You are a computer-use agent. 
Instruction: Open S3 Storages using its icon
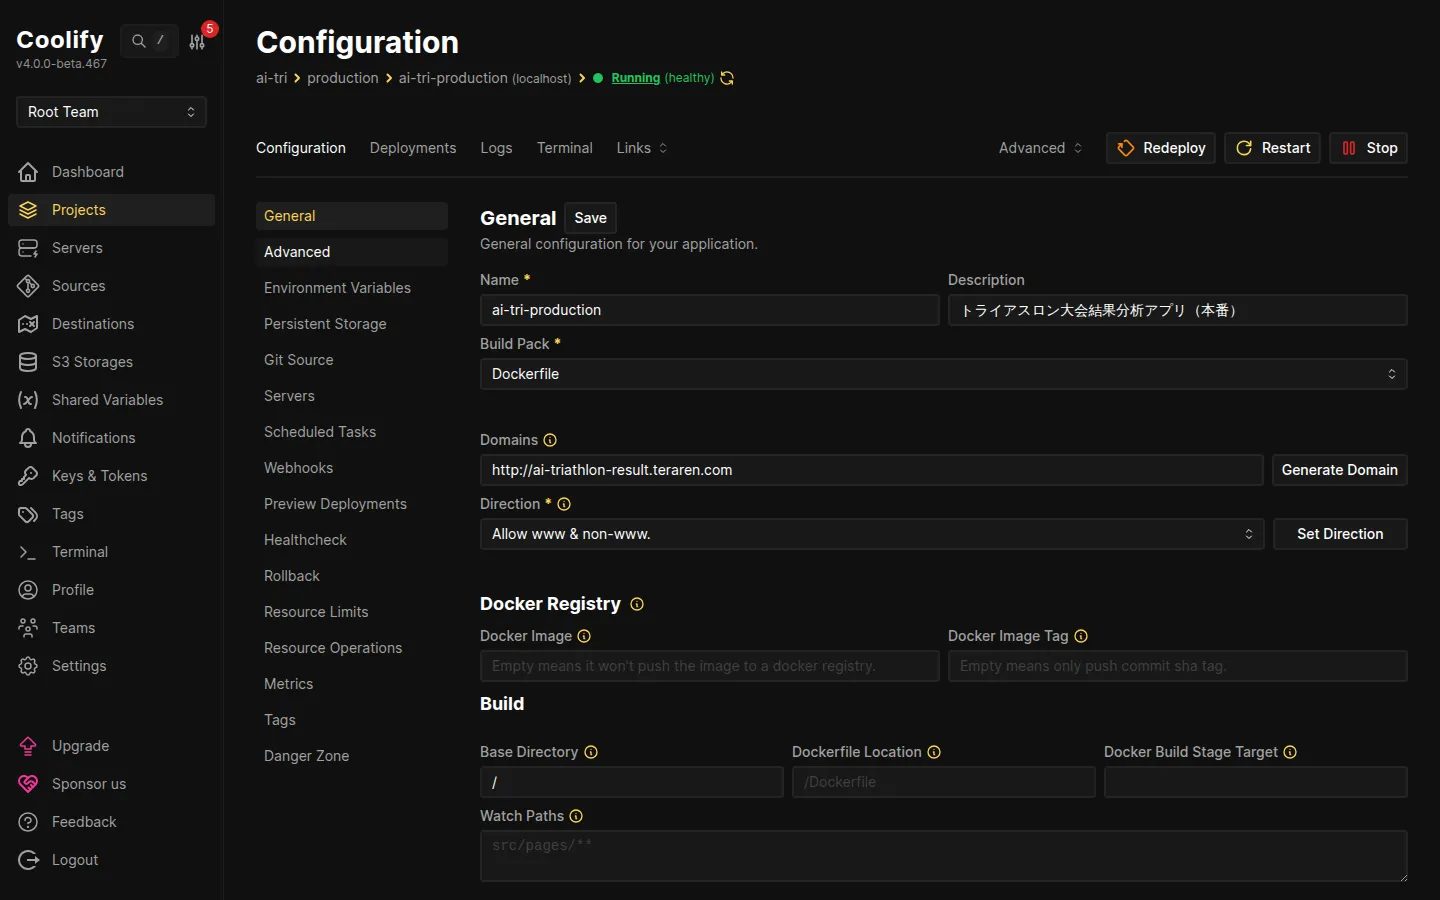(28, 362)
